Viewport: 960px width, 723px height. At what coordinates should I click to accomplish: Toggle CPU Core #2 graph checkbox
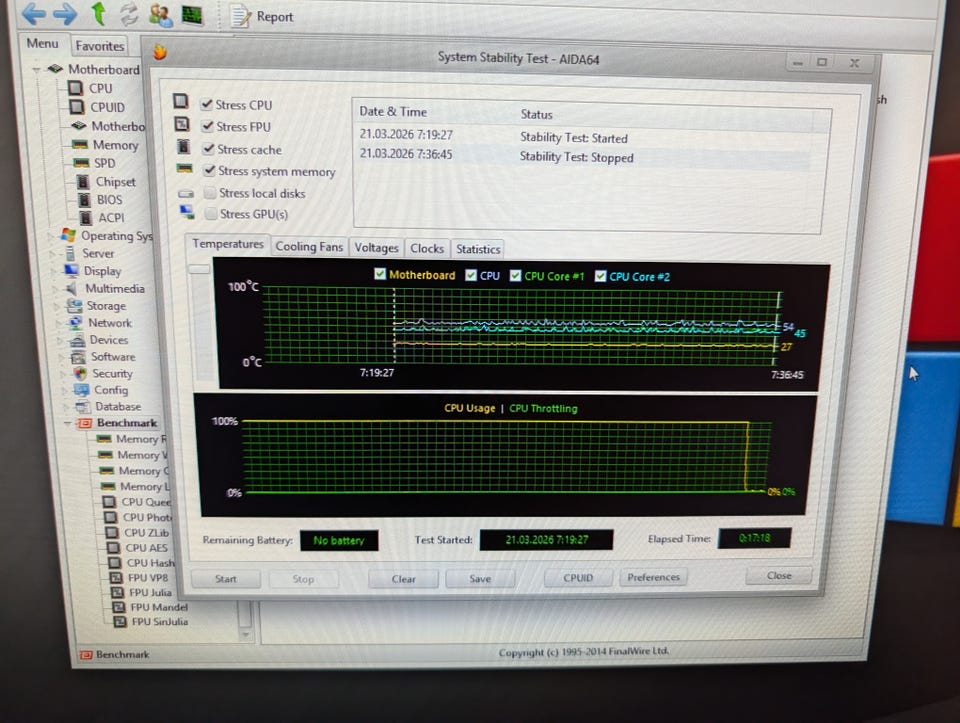click(x=601, y=277)
